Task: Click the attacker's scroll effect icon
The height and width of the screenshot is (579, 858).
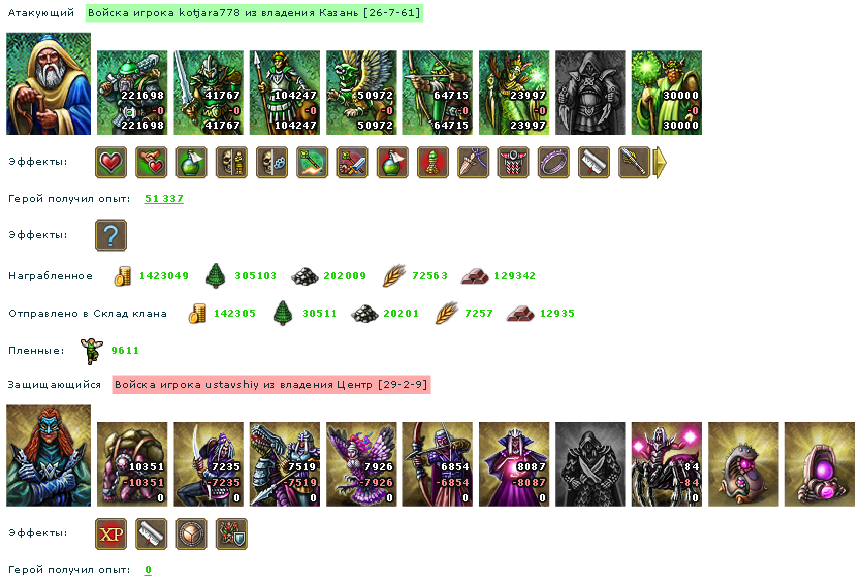Action: 594,162
